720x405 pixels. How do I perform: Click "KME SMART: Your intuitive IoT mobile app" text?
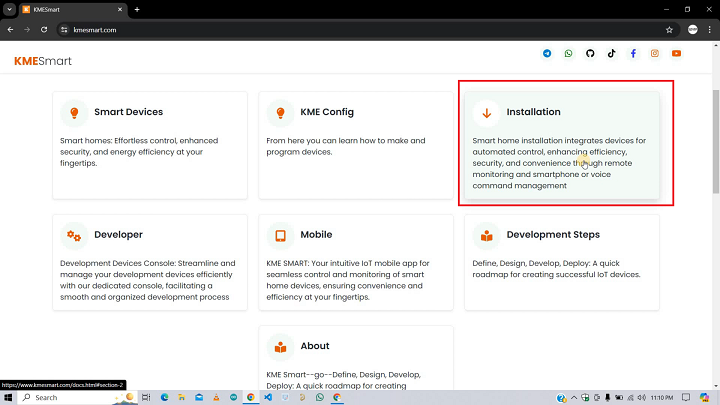pos(348,280)
